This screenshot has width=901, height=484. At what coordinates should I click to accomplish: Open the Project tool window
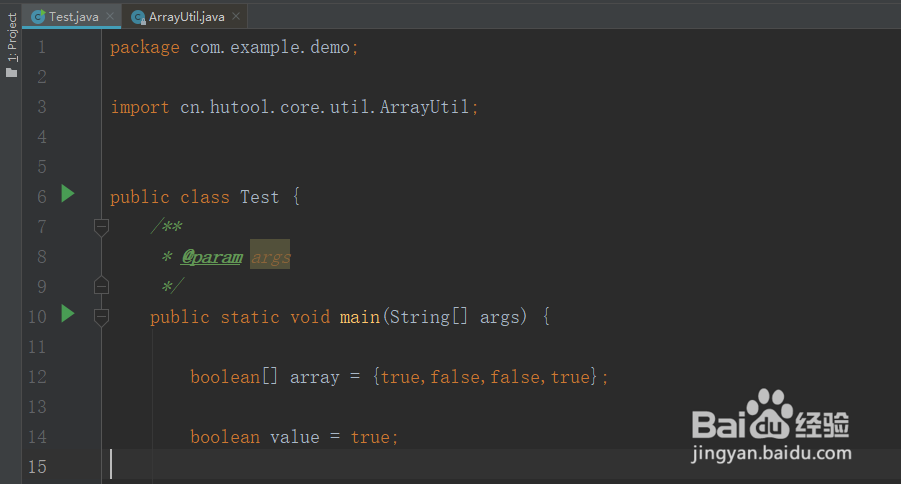[x=11, y=38]
